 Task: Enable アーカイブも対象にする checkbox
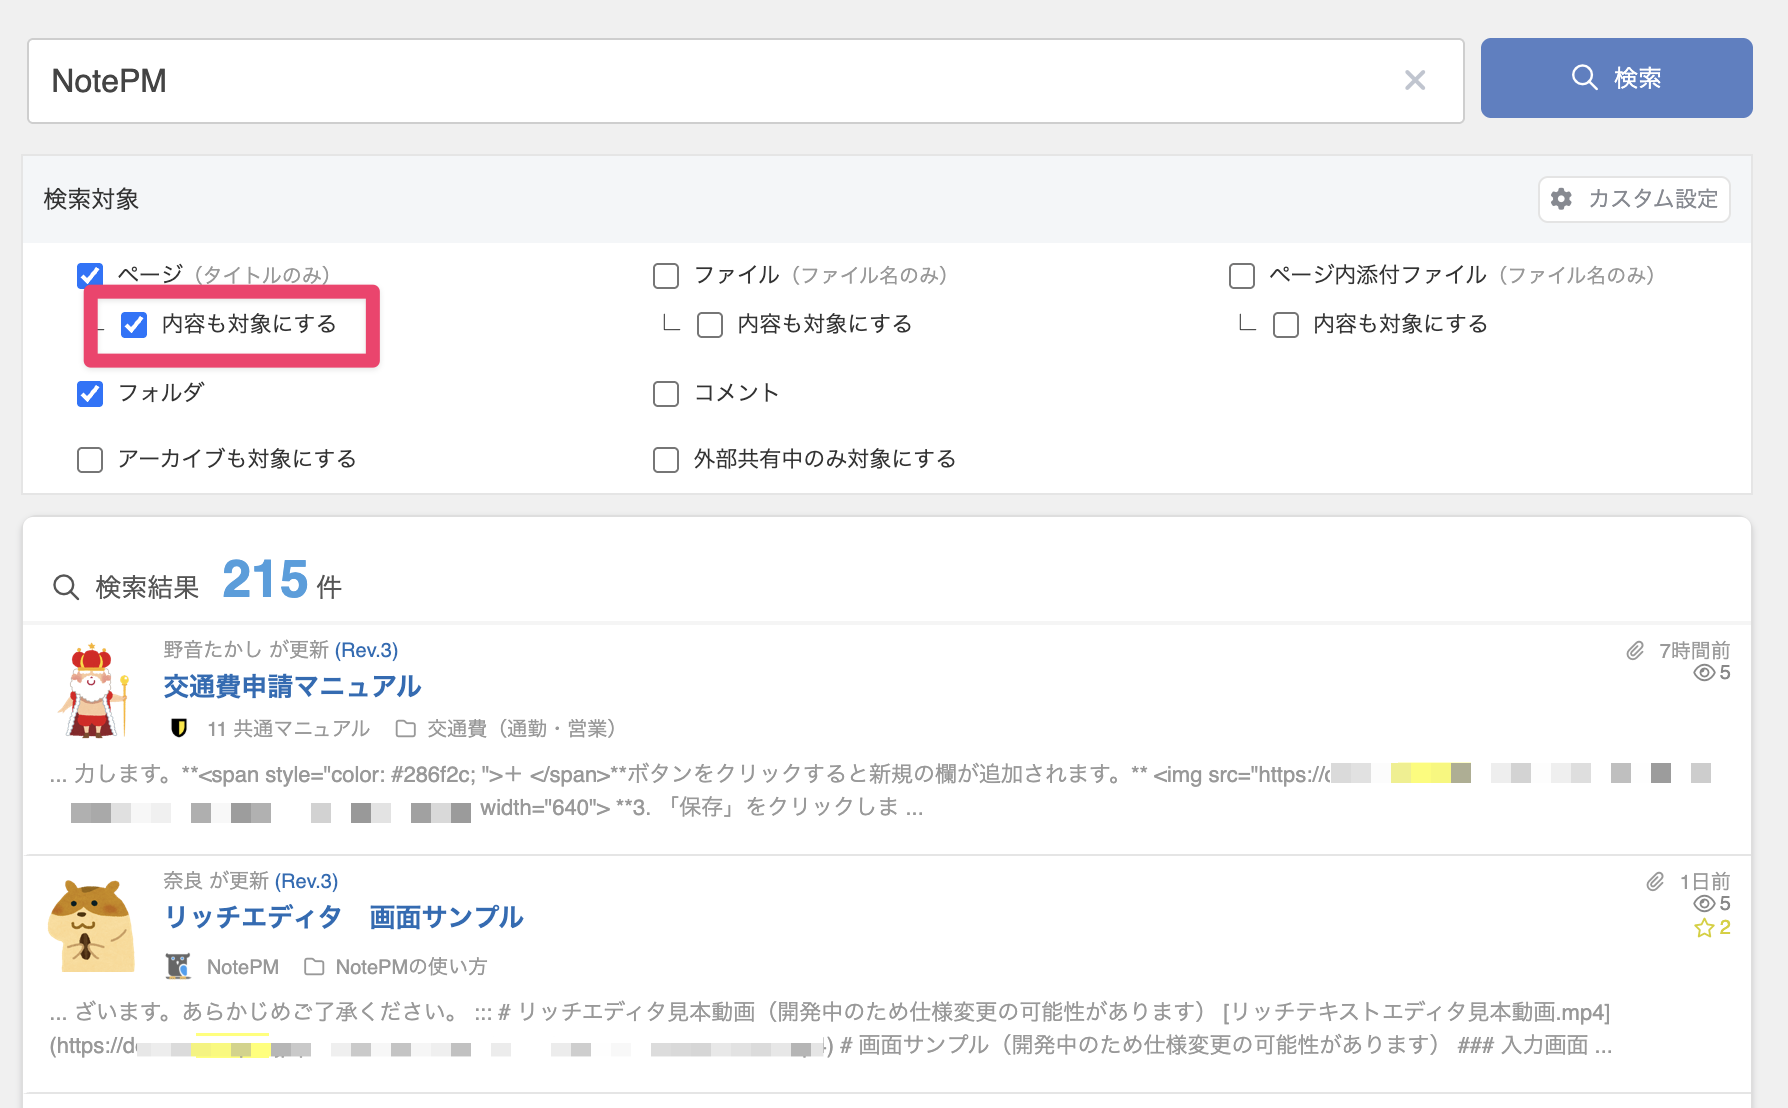tap(90, 459)
